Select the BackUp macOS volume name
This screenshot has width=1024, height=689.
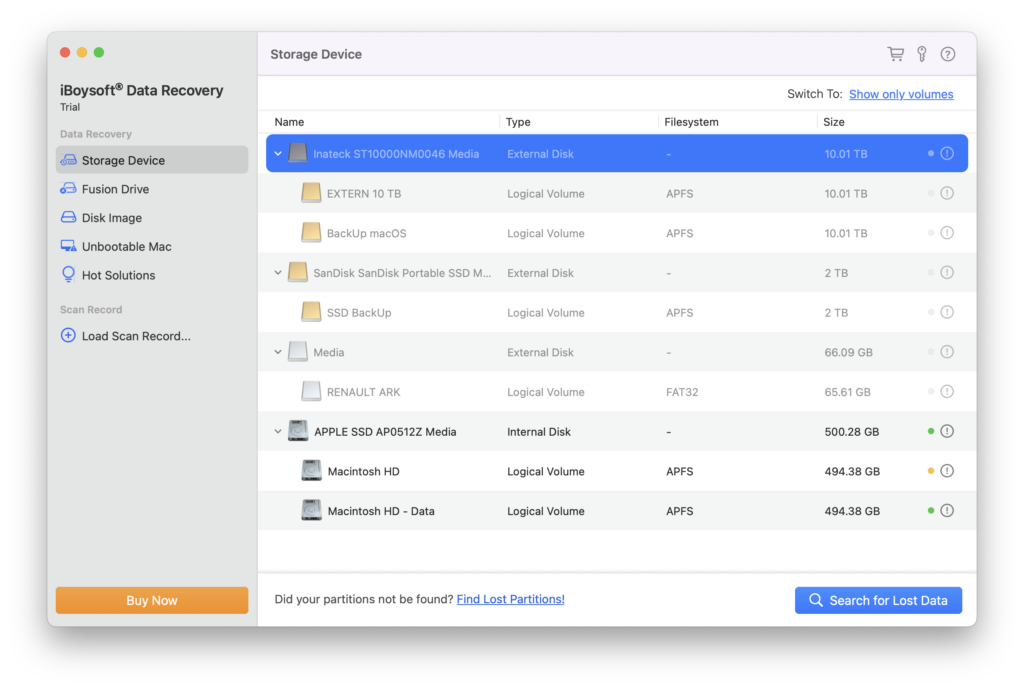[366, 233]
